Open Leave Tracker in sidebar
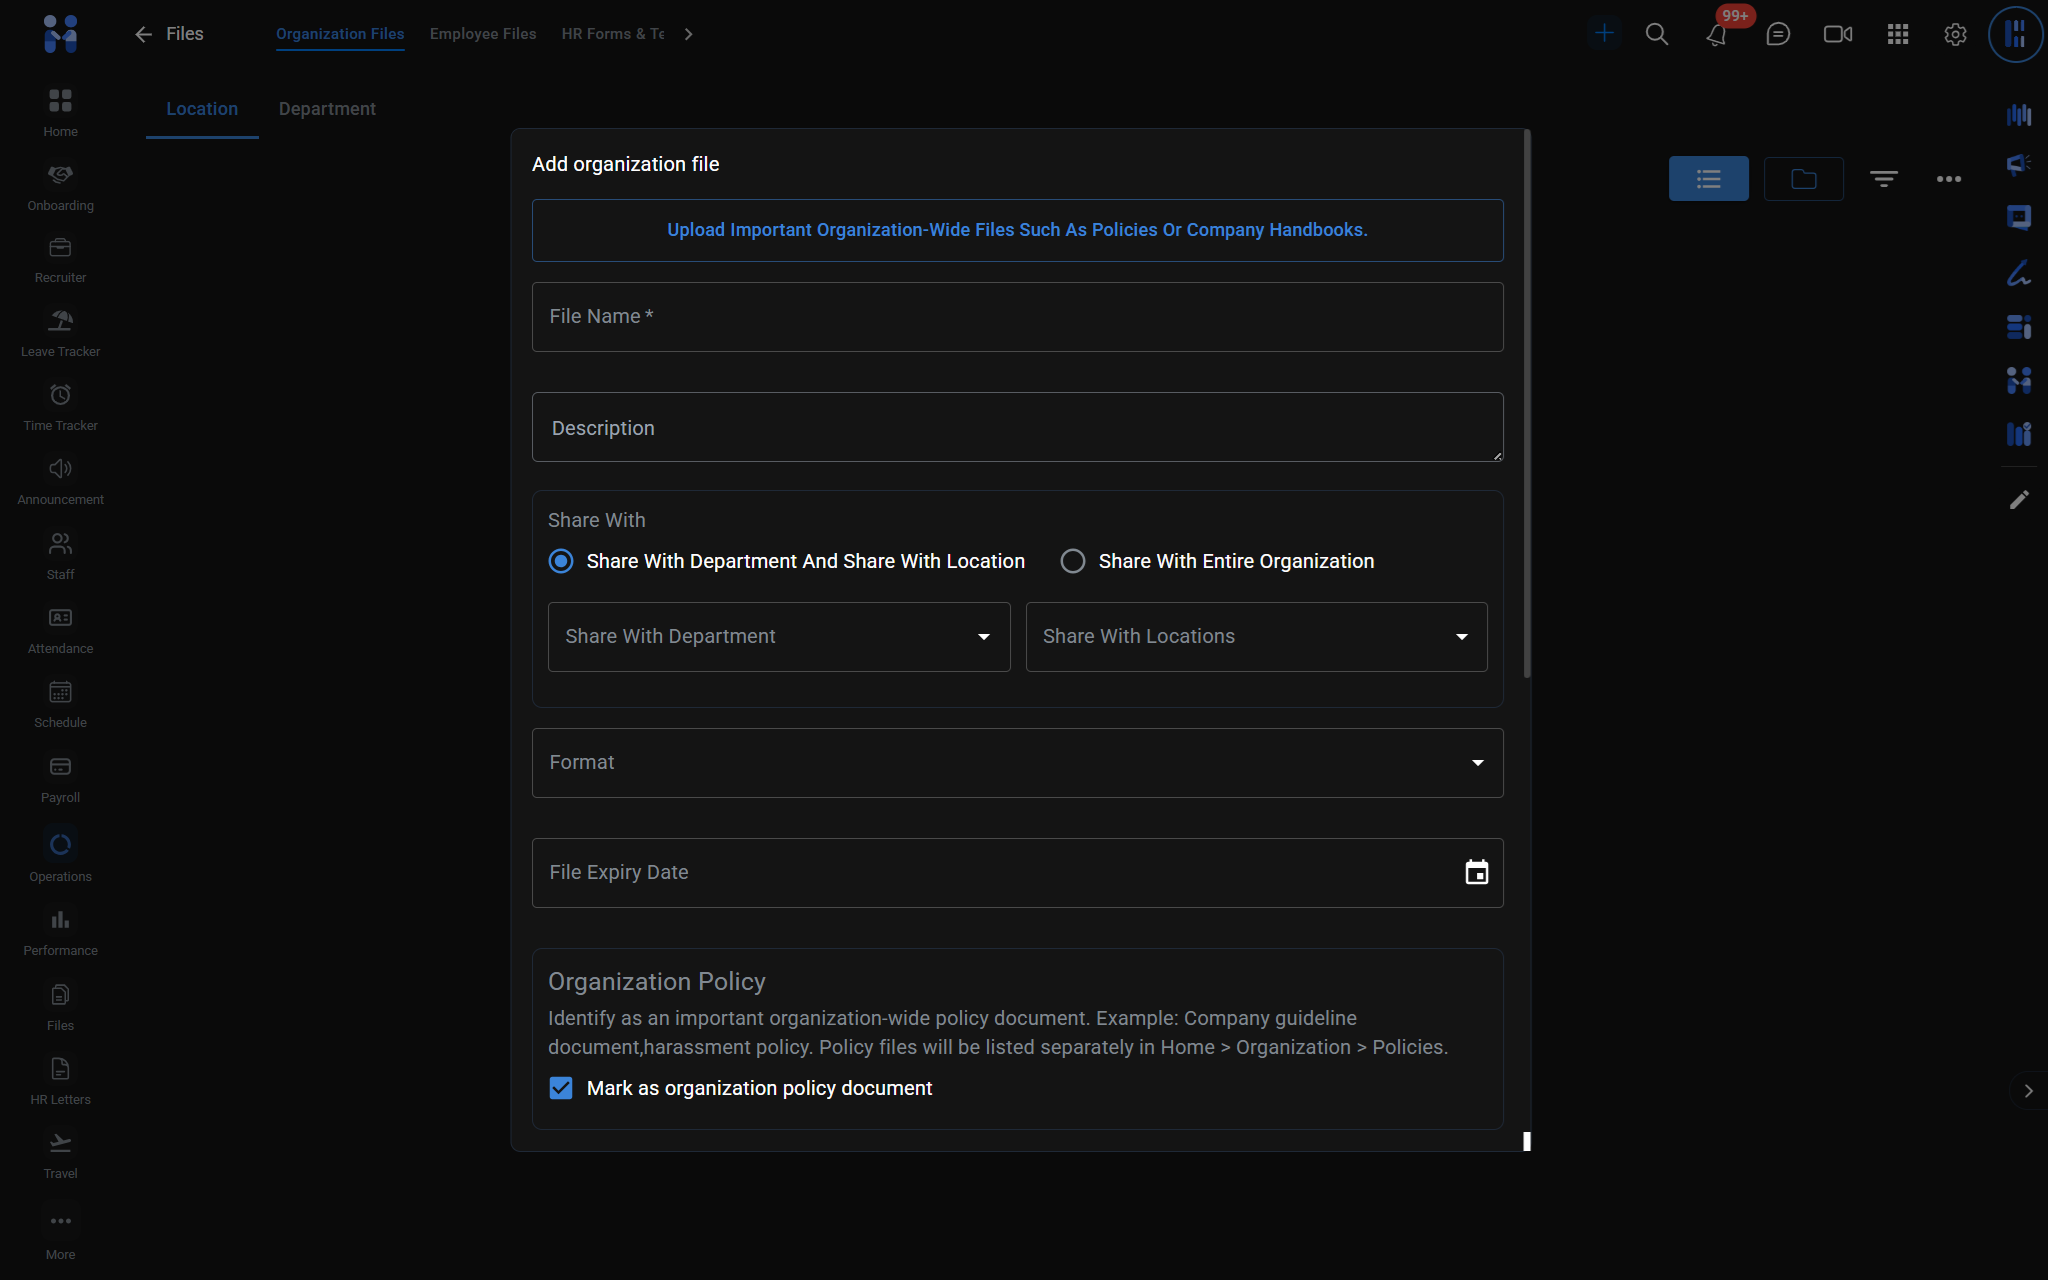Viewport: 2048px width, 1280px height. coord(60,333)
